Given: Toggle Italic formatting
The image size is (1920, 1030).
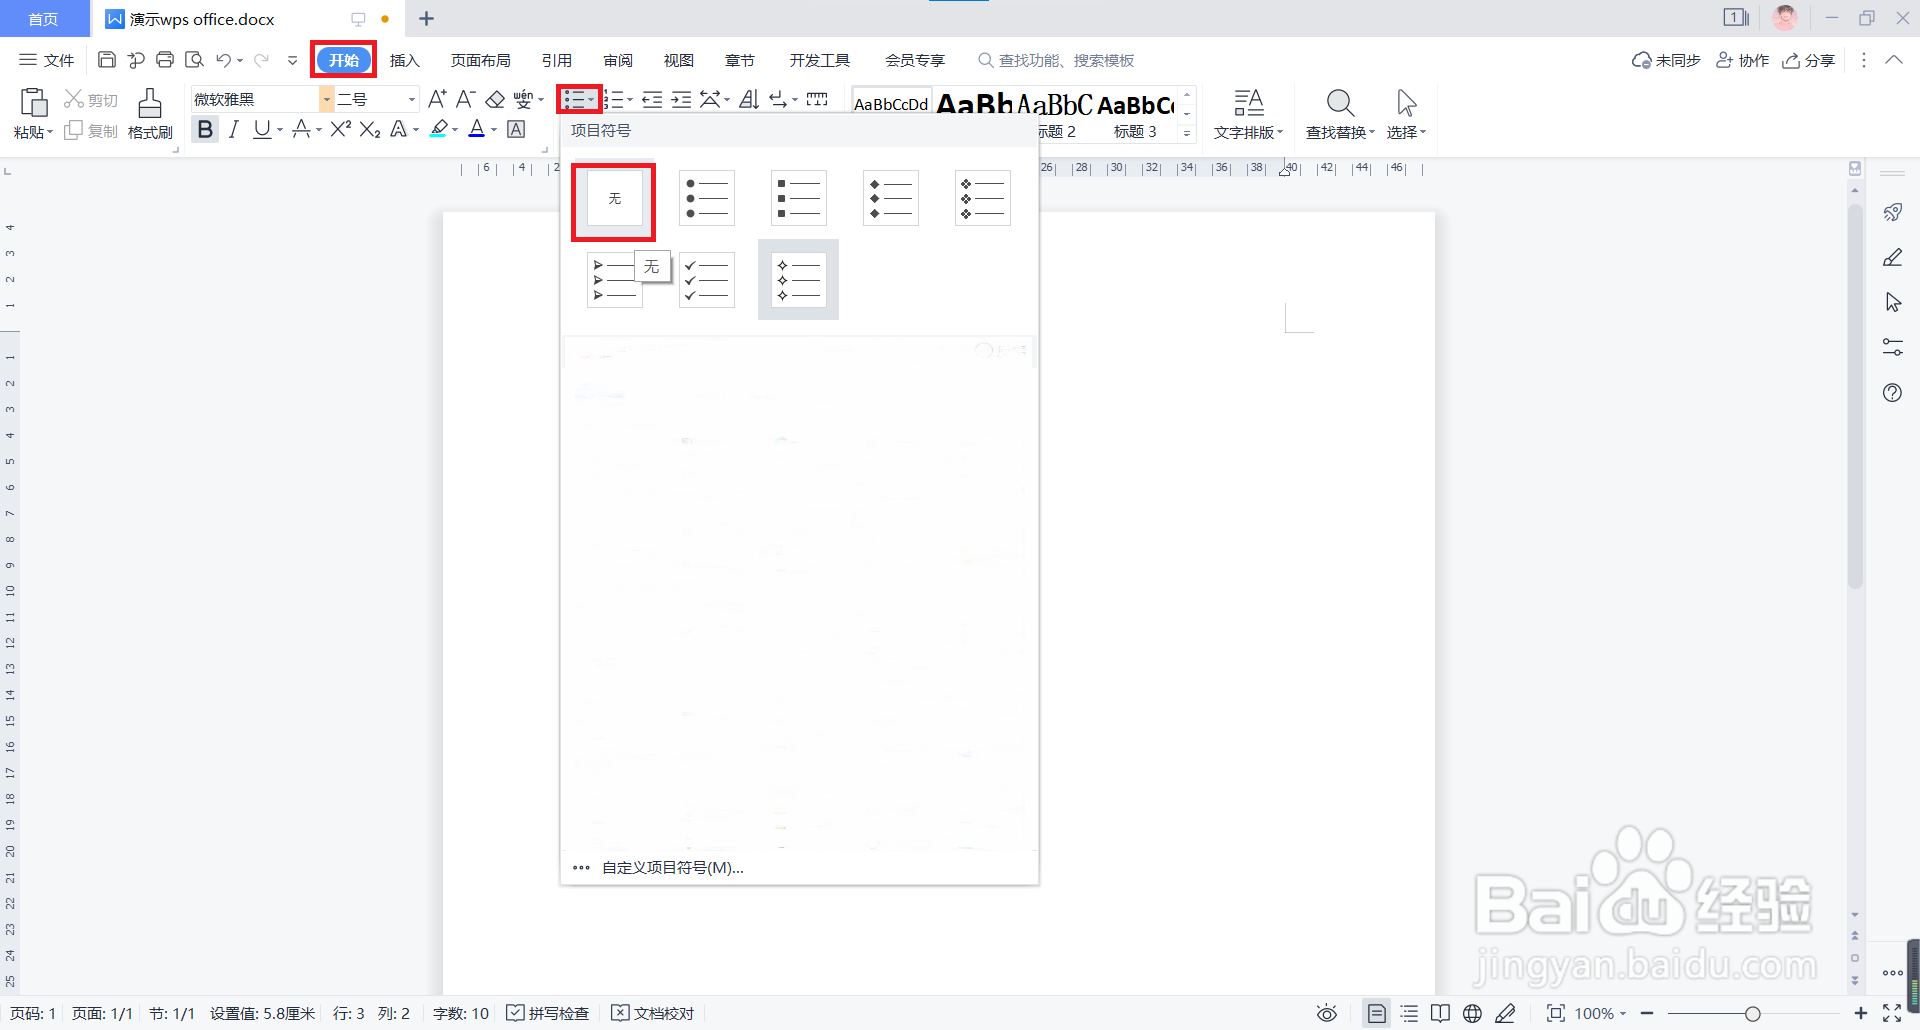Looking at the screenshot, I should [x=234, y=129].
